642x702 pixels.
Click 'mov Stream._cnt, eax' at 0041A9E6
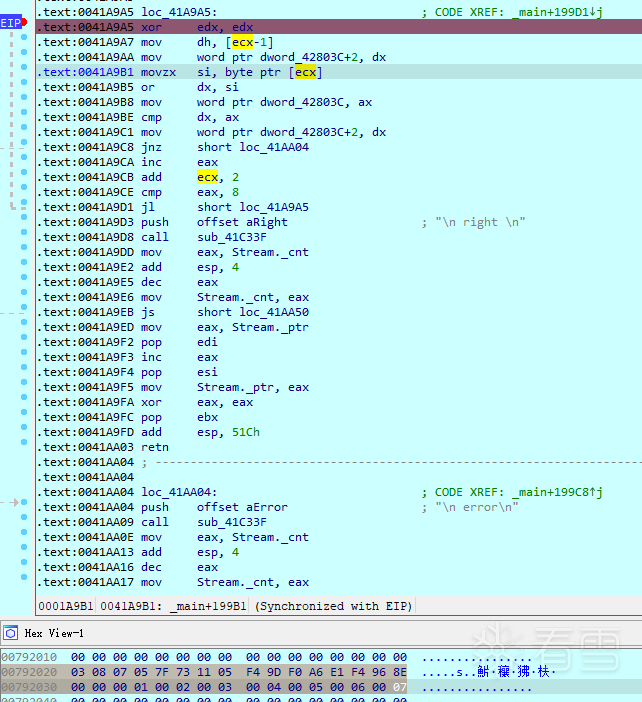(x=225, y=297)
